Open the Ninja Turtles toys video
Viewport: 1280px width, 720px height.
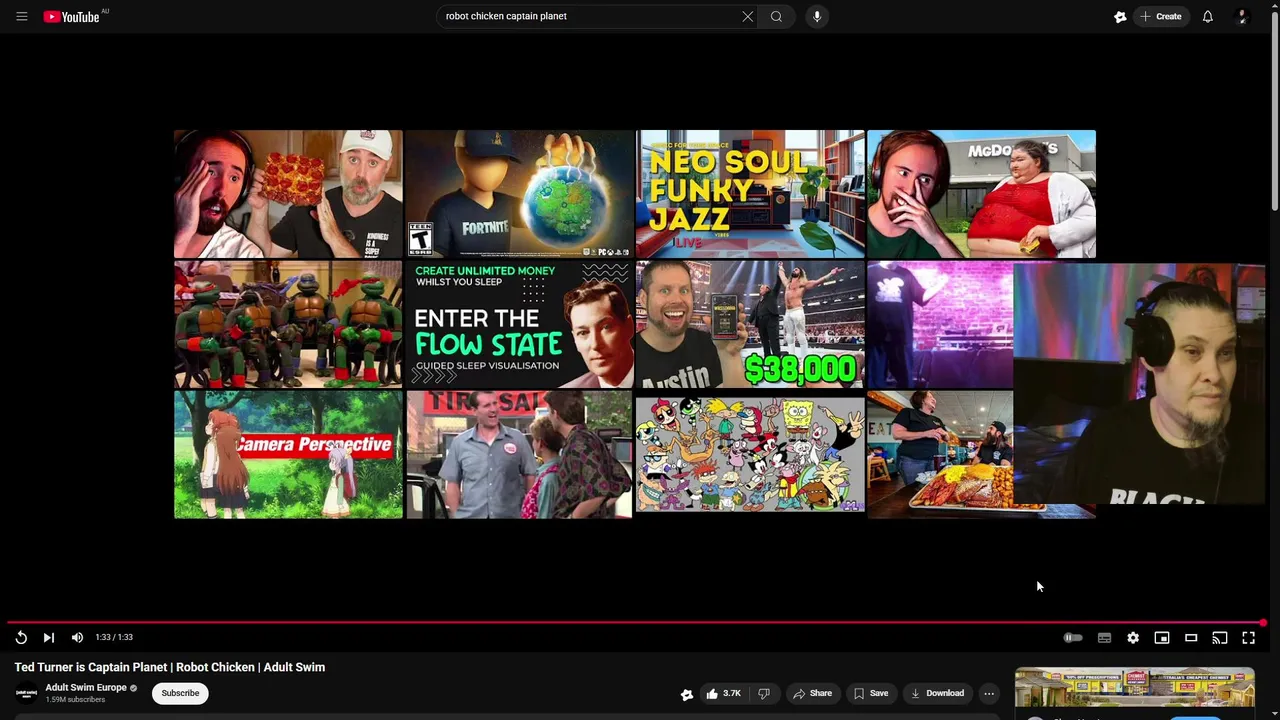pyautogui.click(x=288, y=324)
